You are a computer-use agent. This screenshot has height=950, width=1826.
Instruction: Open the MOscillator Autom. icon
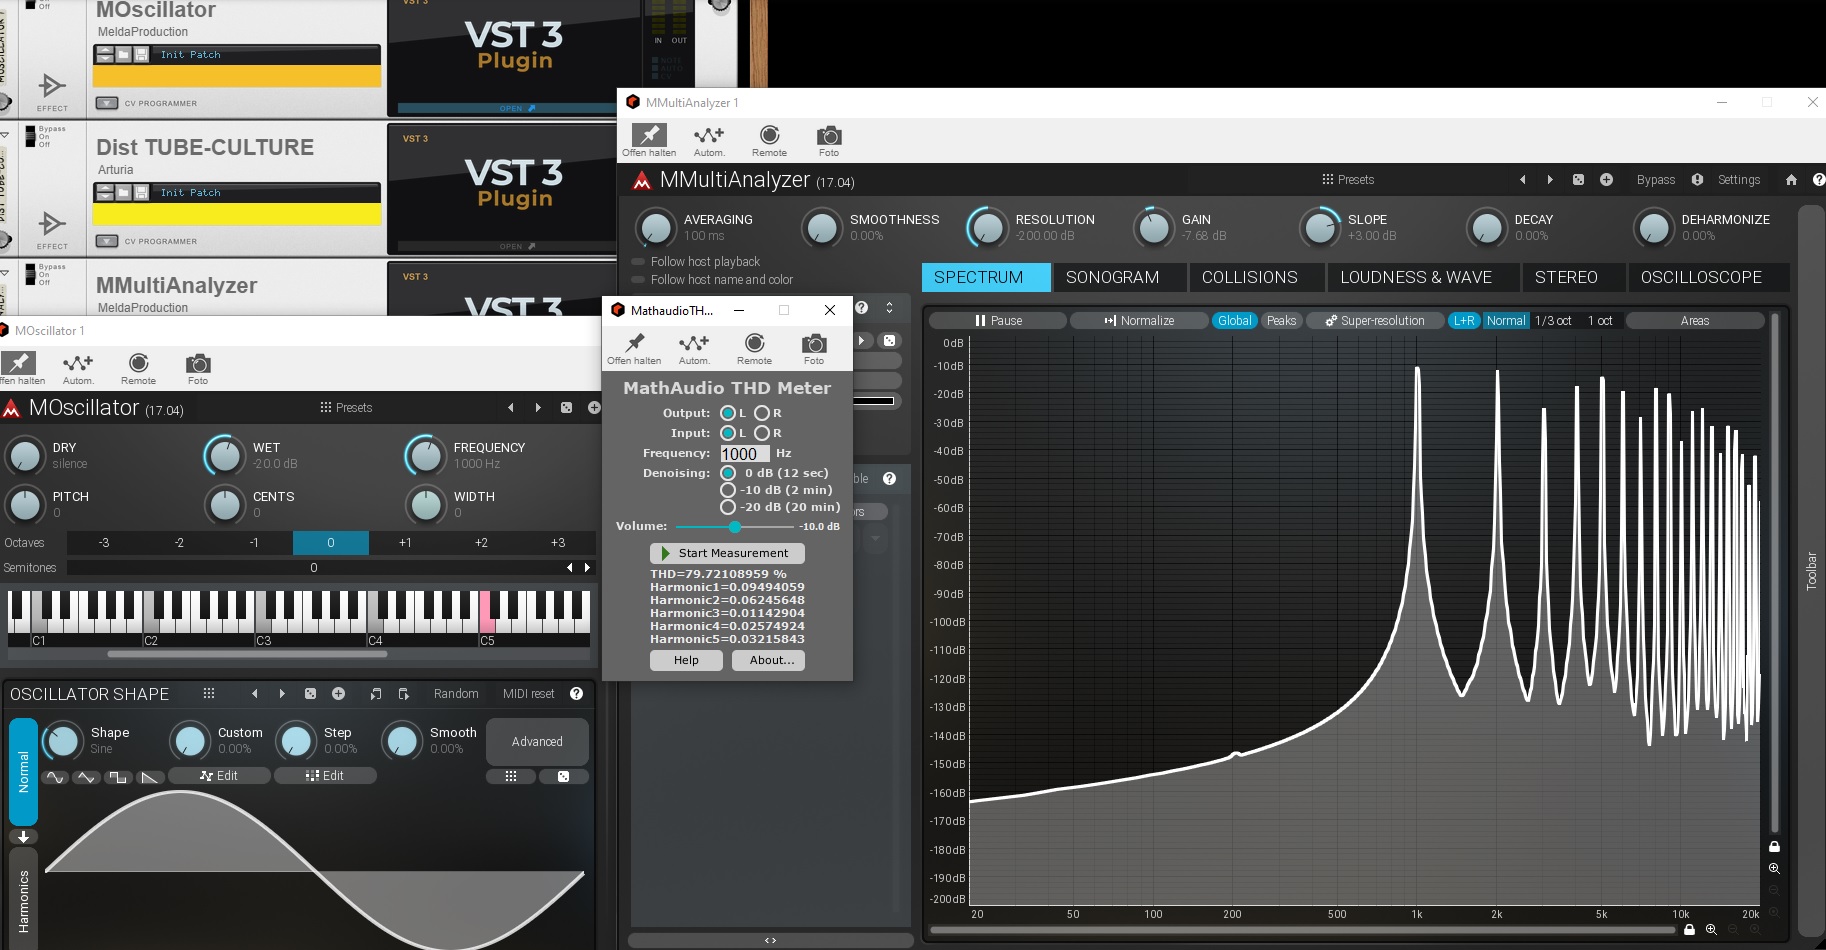point(78,363)
